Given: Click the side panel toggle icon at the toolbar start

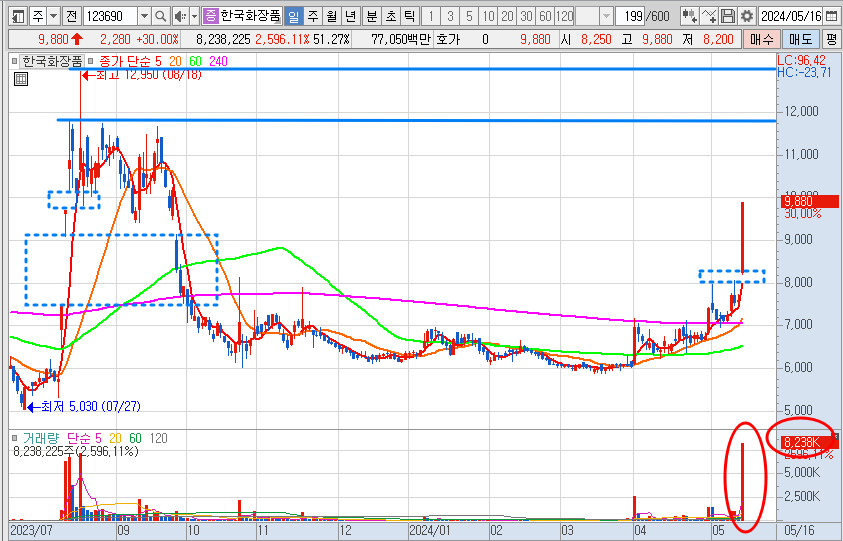Looking at the screenshot, I should tap(18, 16).
